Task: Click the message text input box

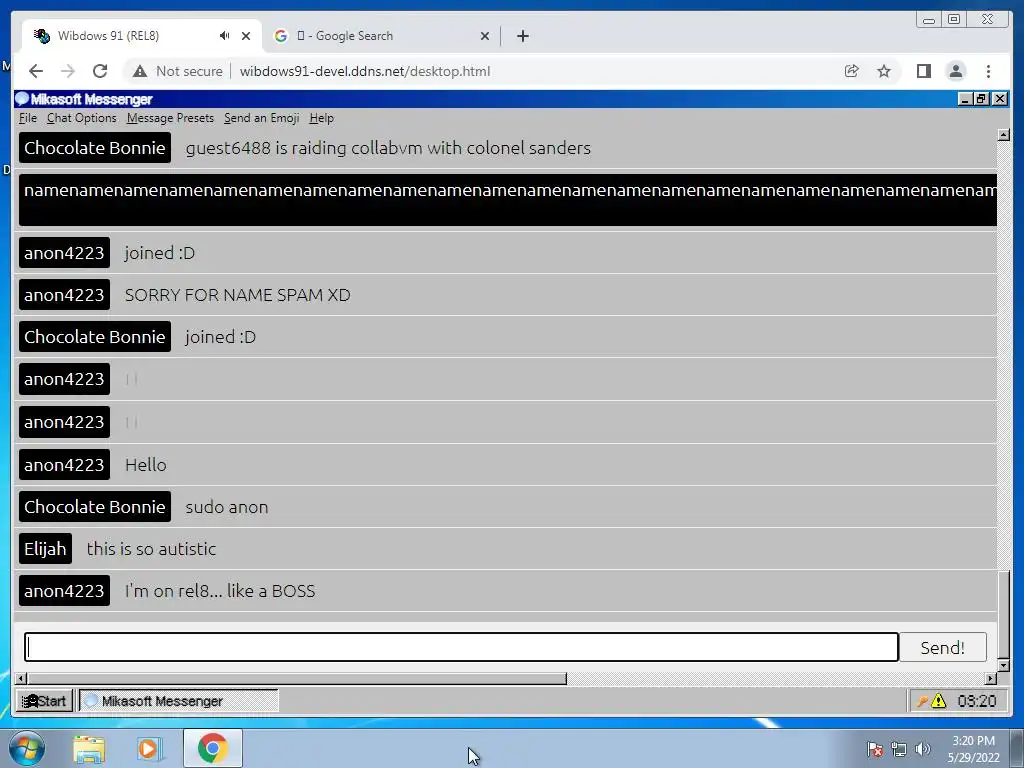Action: [461, 647]
